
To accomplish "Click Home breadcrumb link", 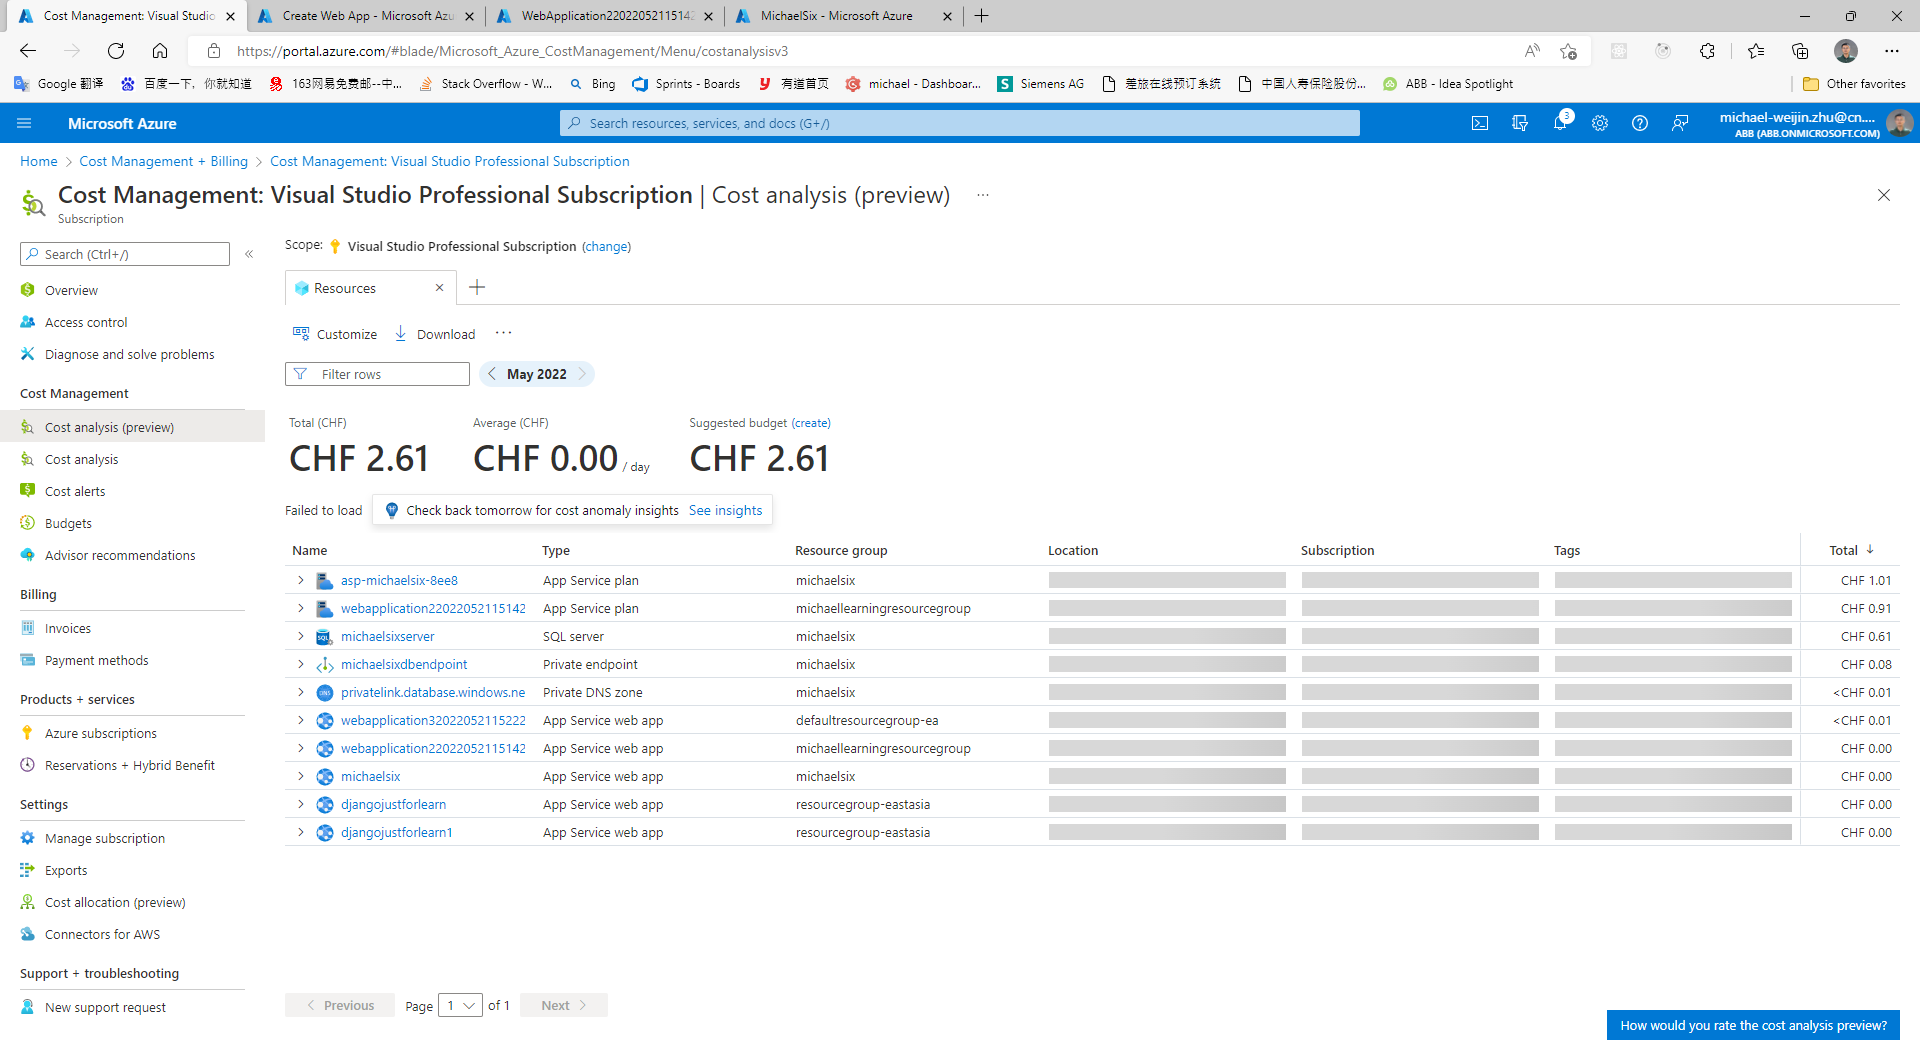I will coord(39,161).
